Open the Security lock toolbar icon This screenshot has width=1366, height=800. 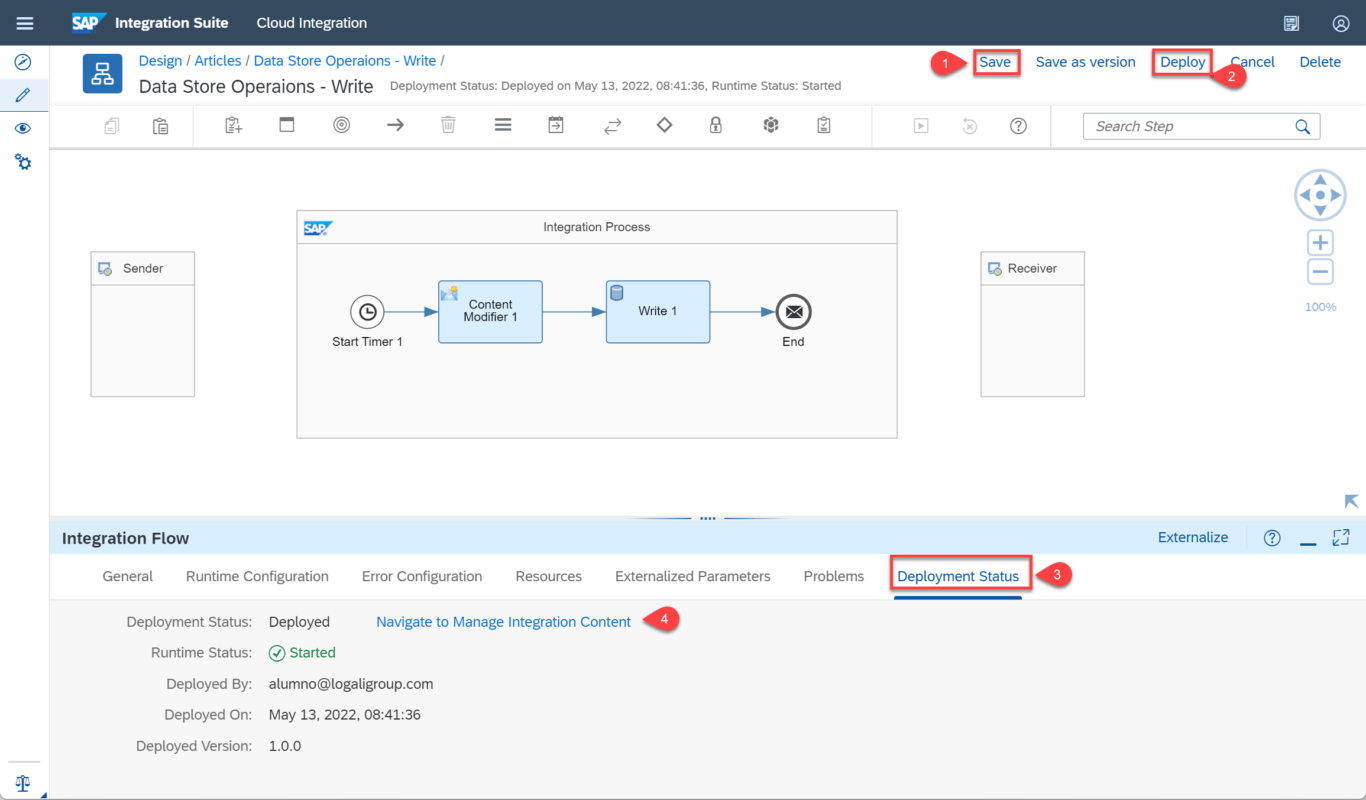[716, 125]
